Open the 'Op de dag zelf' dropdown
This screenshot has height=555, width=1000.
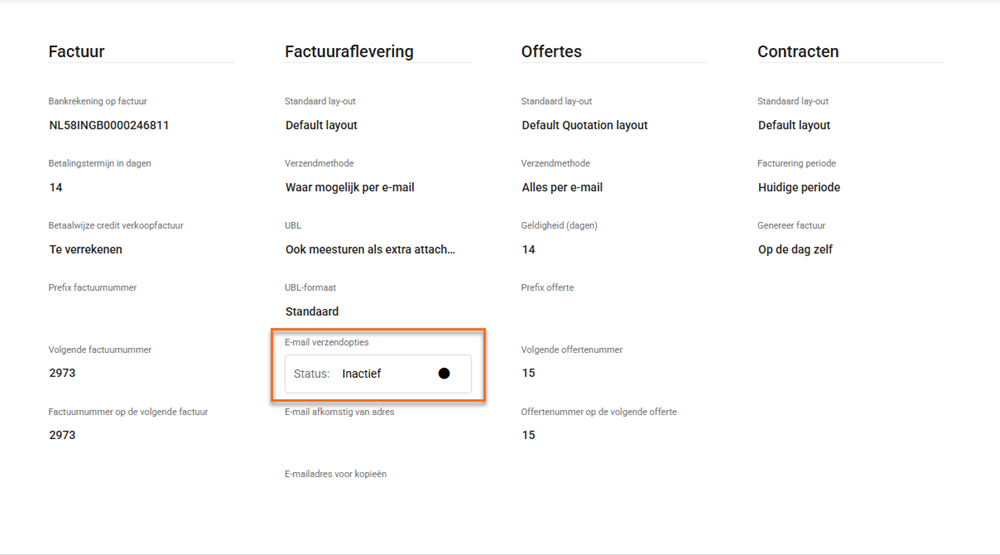[795, 250]
